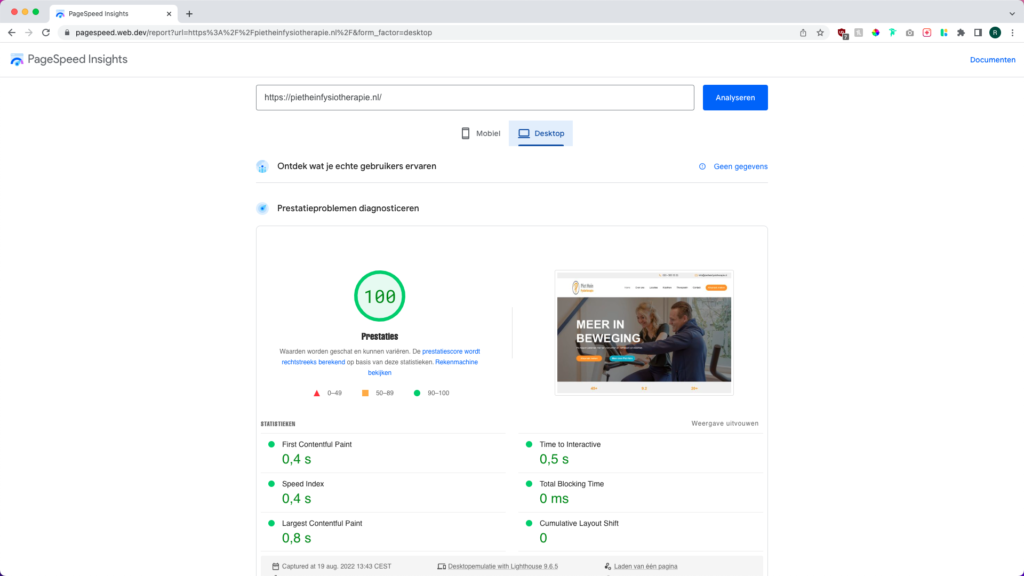The image size is (1024, 576).
Task: Select the Desktop tab
Action: [x=541, y=133]
